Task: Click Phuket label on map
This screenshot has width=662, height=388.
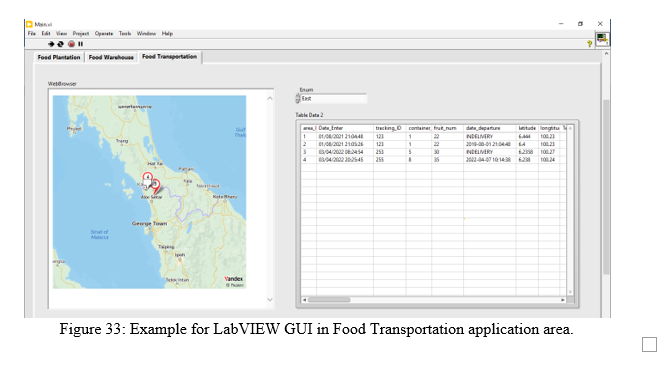Action: point(74,129)
